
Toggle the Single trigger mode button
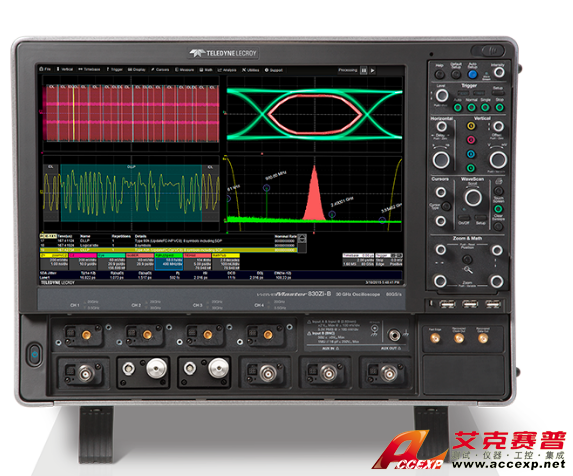(x=485, y=107)
